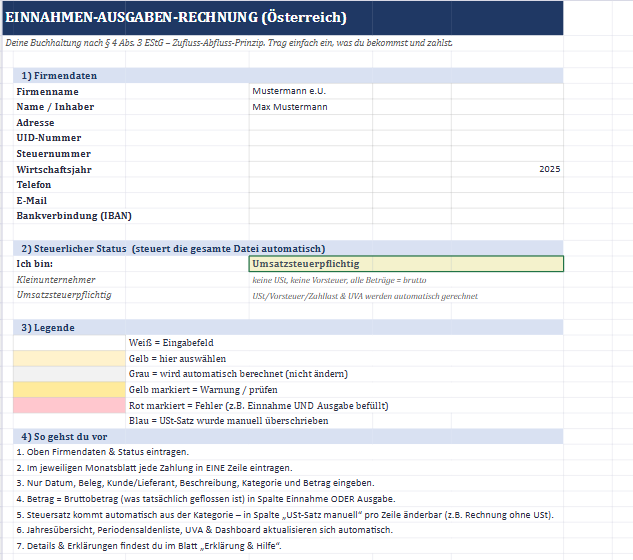The width and height of the screenshot is (633, 560).
Task: Click step 7 'Details & Erklärungen findest du'
Action: (x=149, y=546)
